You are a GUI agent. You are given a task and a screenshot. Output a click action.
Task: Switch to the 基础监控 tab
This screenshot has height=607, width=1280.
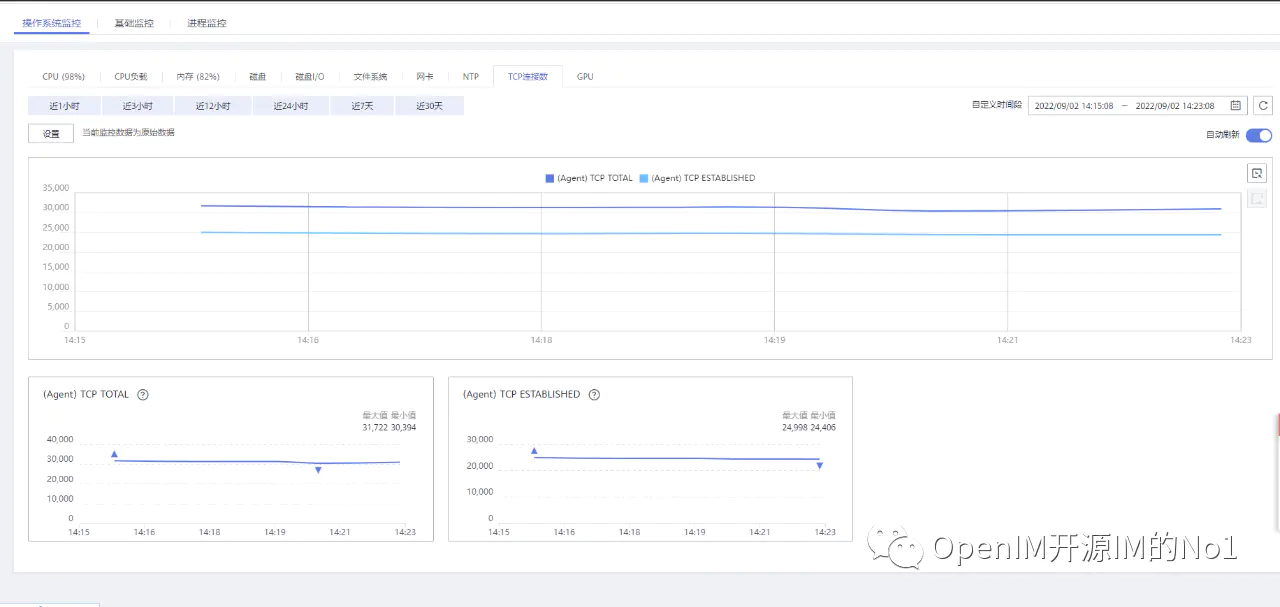pos(134,22)
